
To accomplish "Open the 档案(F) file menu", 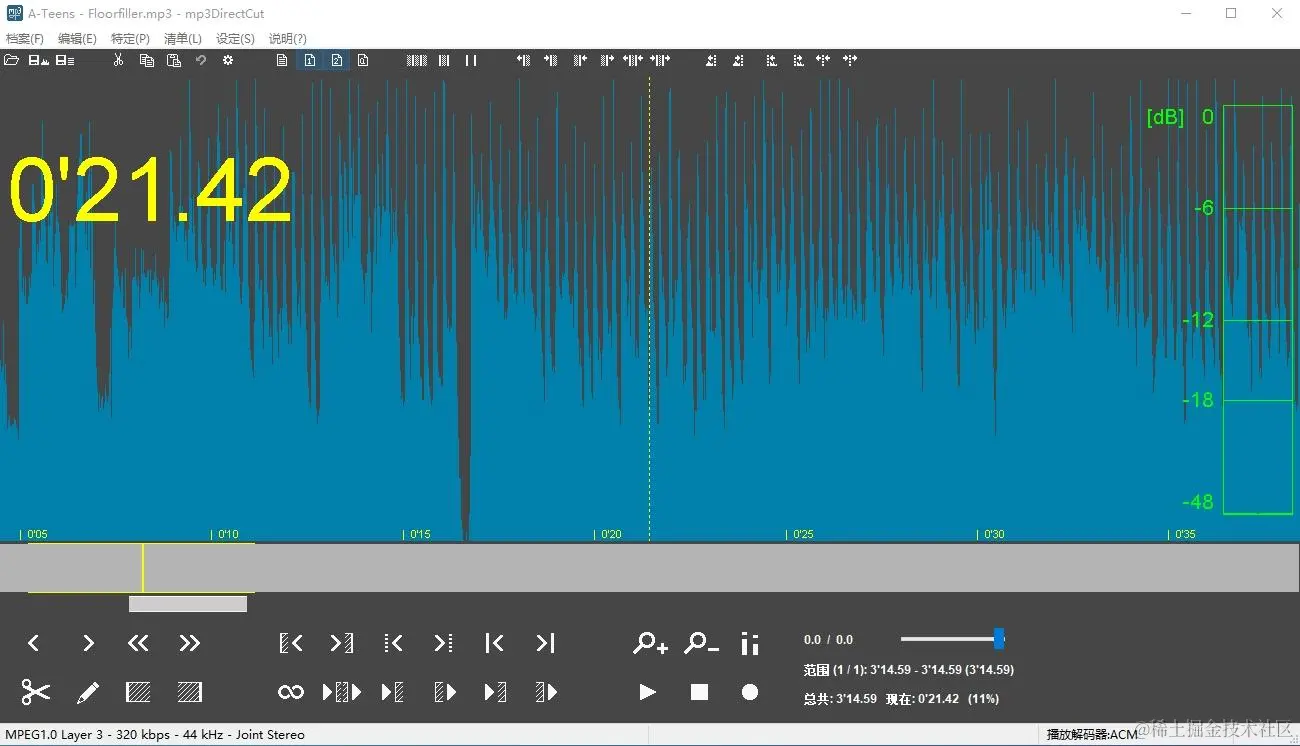I will click(x=25, y=39).
